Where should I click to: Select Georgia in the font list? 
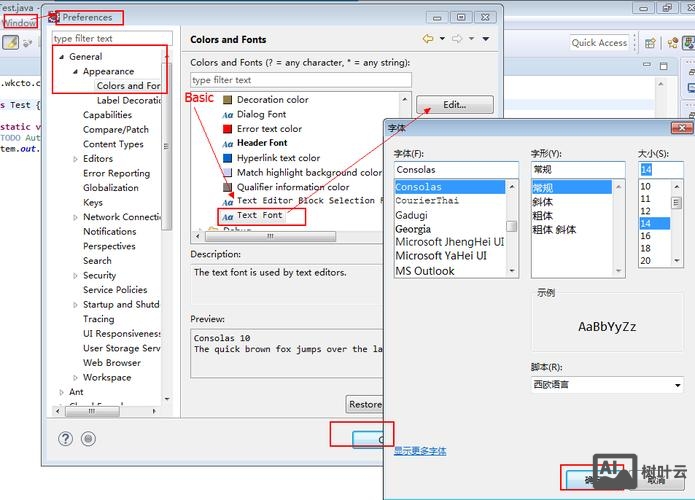pos(412,229)
